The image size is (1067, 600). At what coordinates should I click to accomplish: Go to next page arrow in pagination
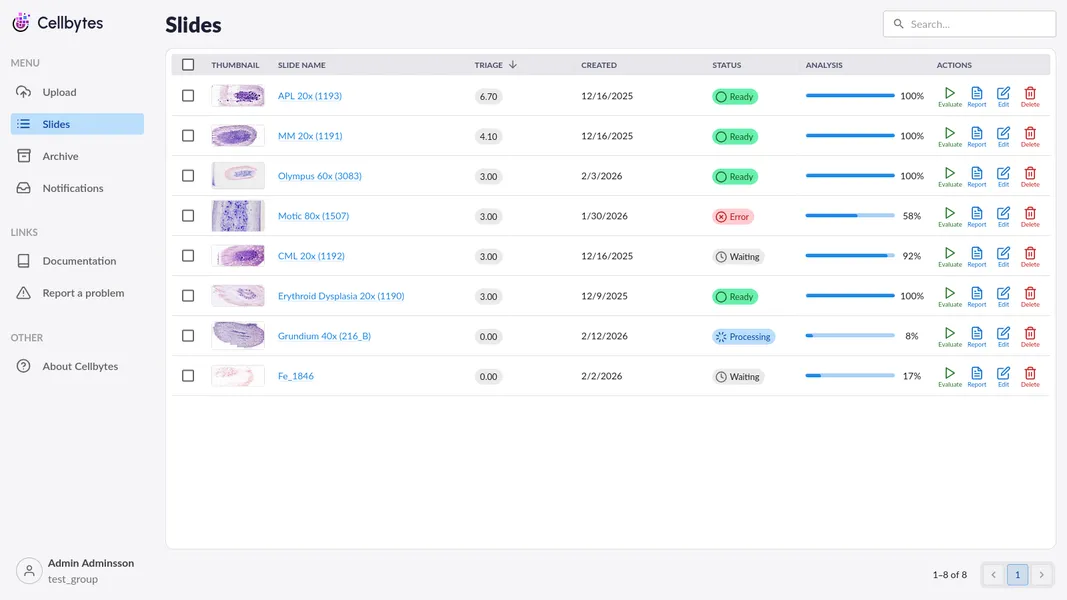[1042, 575]
